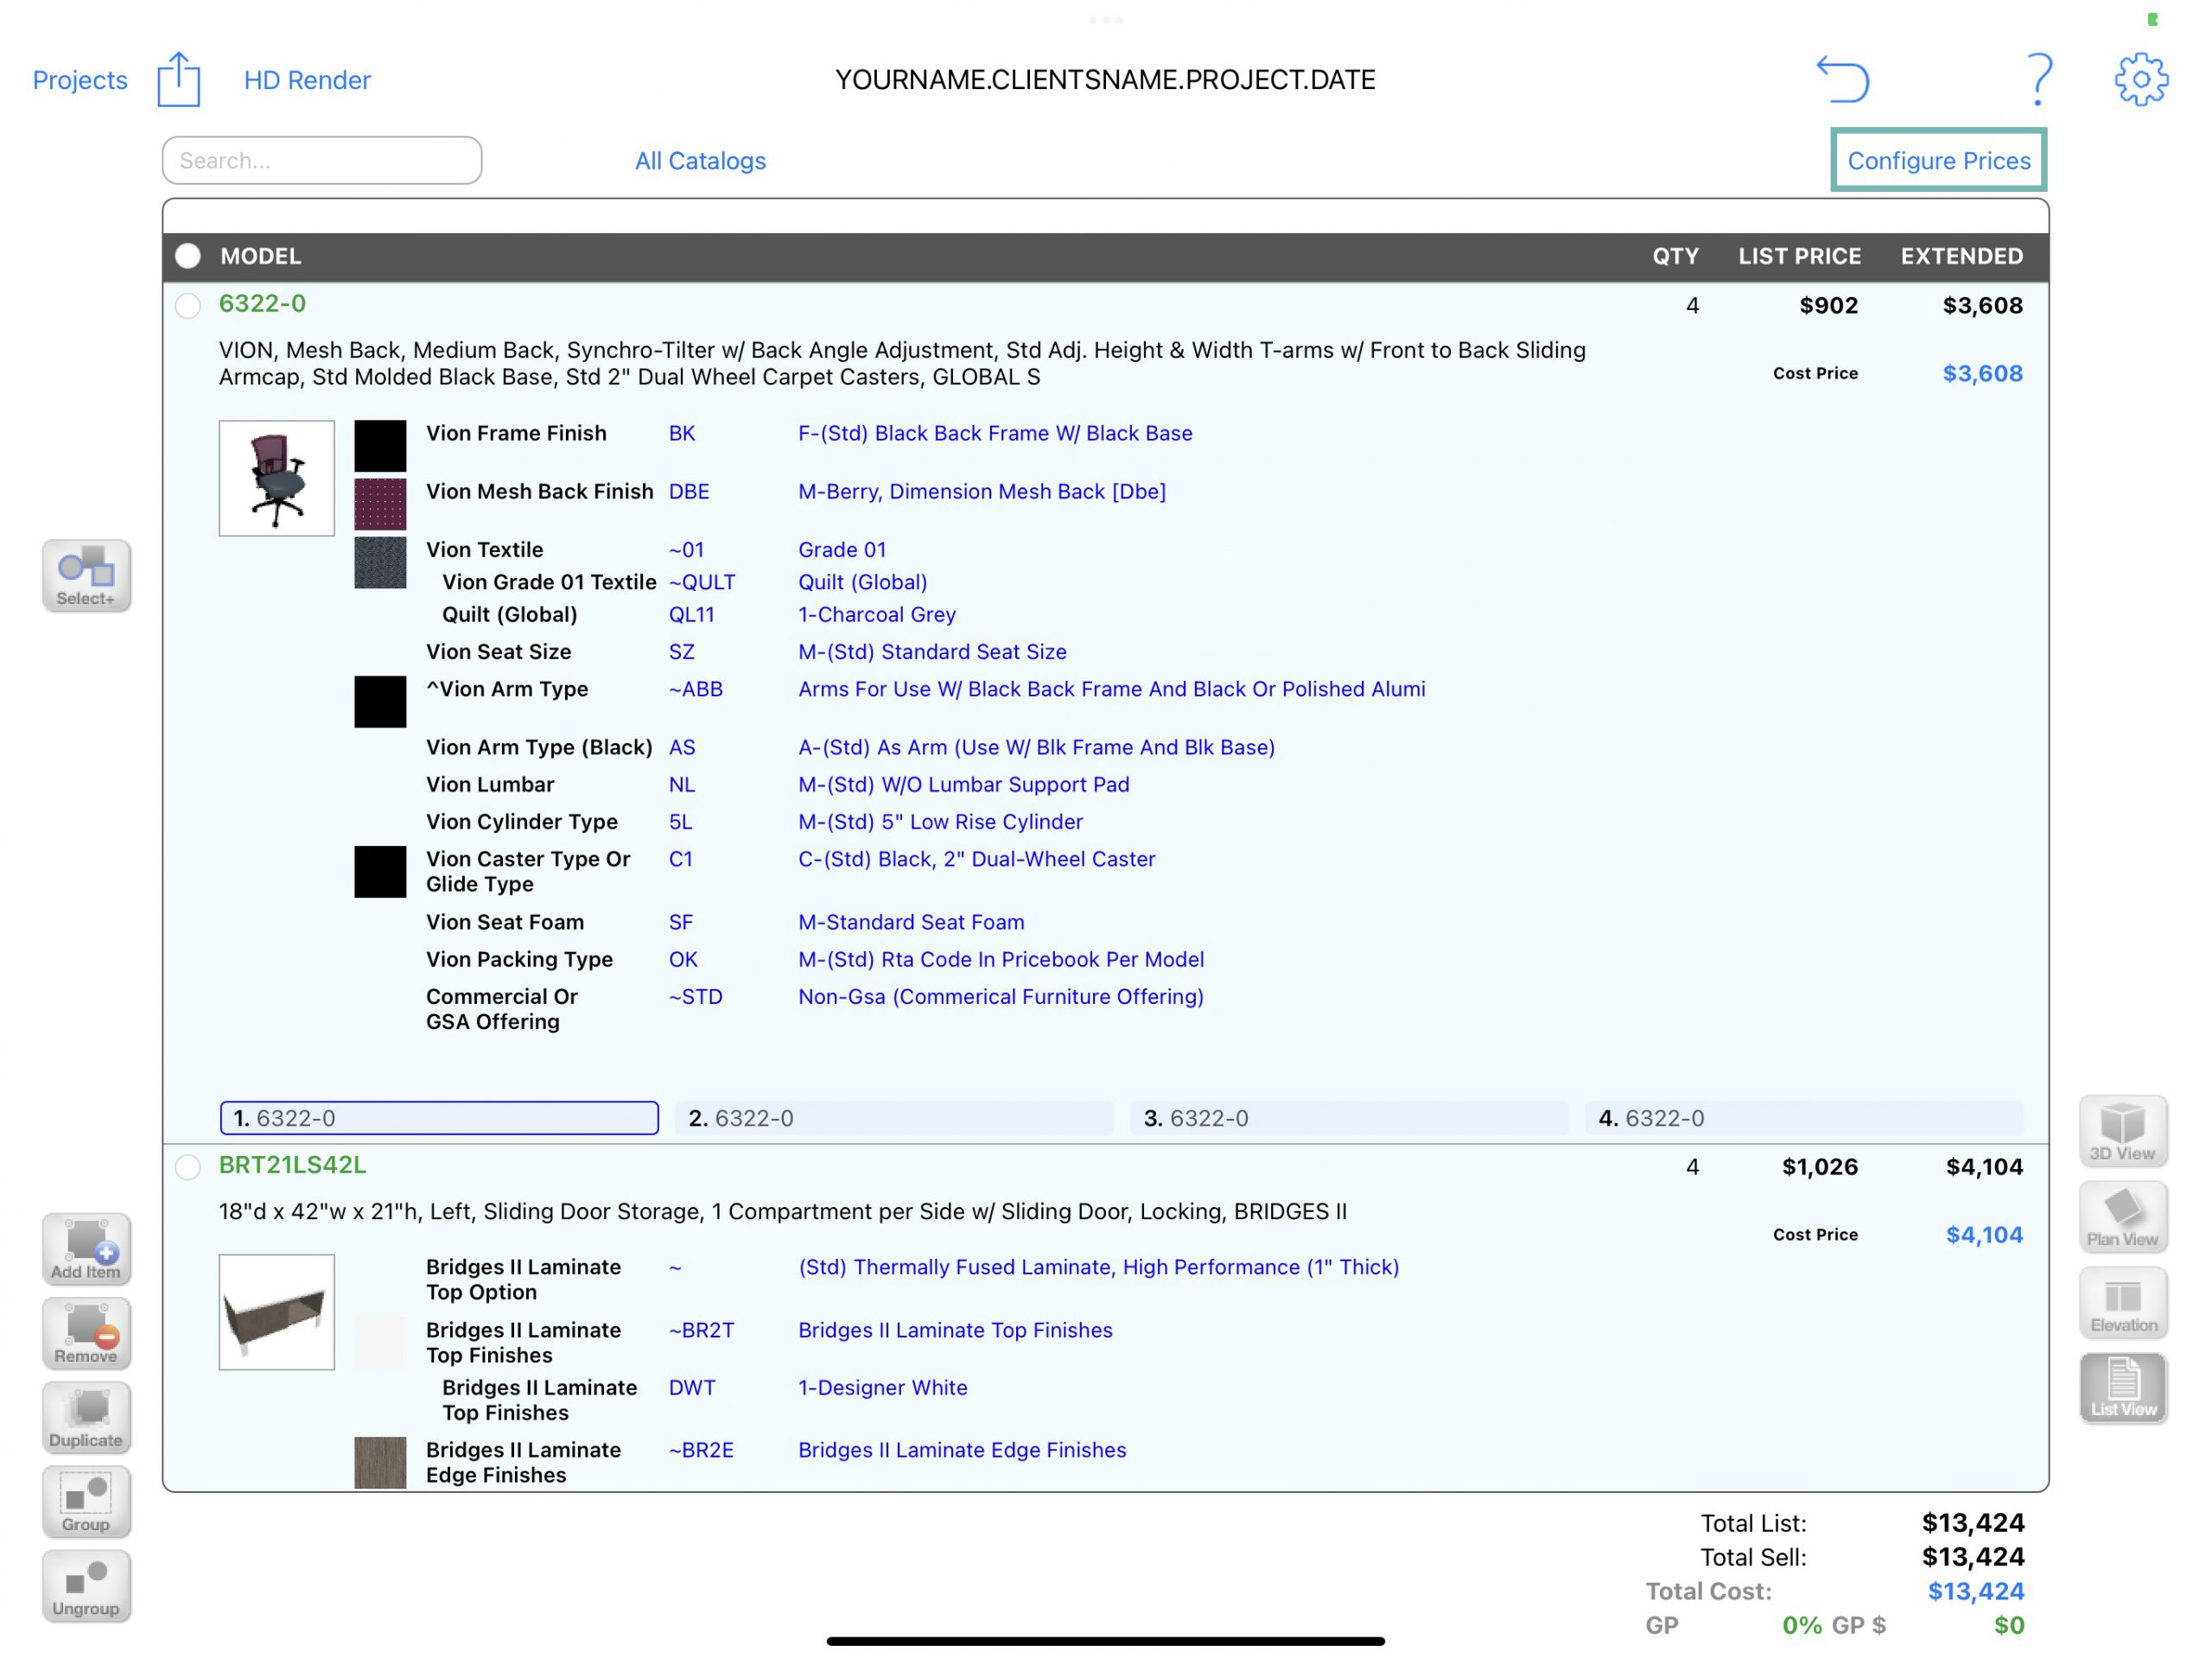Change option M-(Std) Rta Code In Pricebook
Image resolution: width=2212 pixels, height=1658 pixels.
(1001, 959)
